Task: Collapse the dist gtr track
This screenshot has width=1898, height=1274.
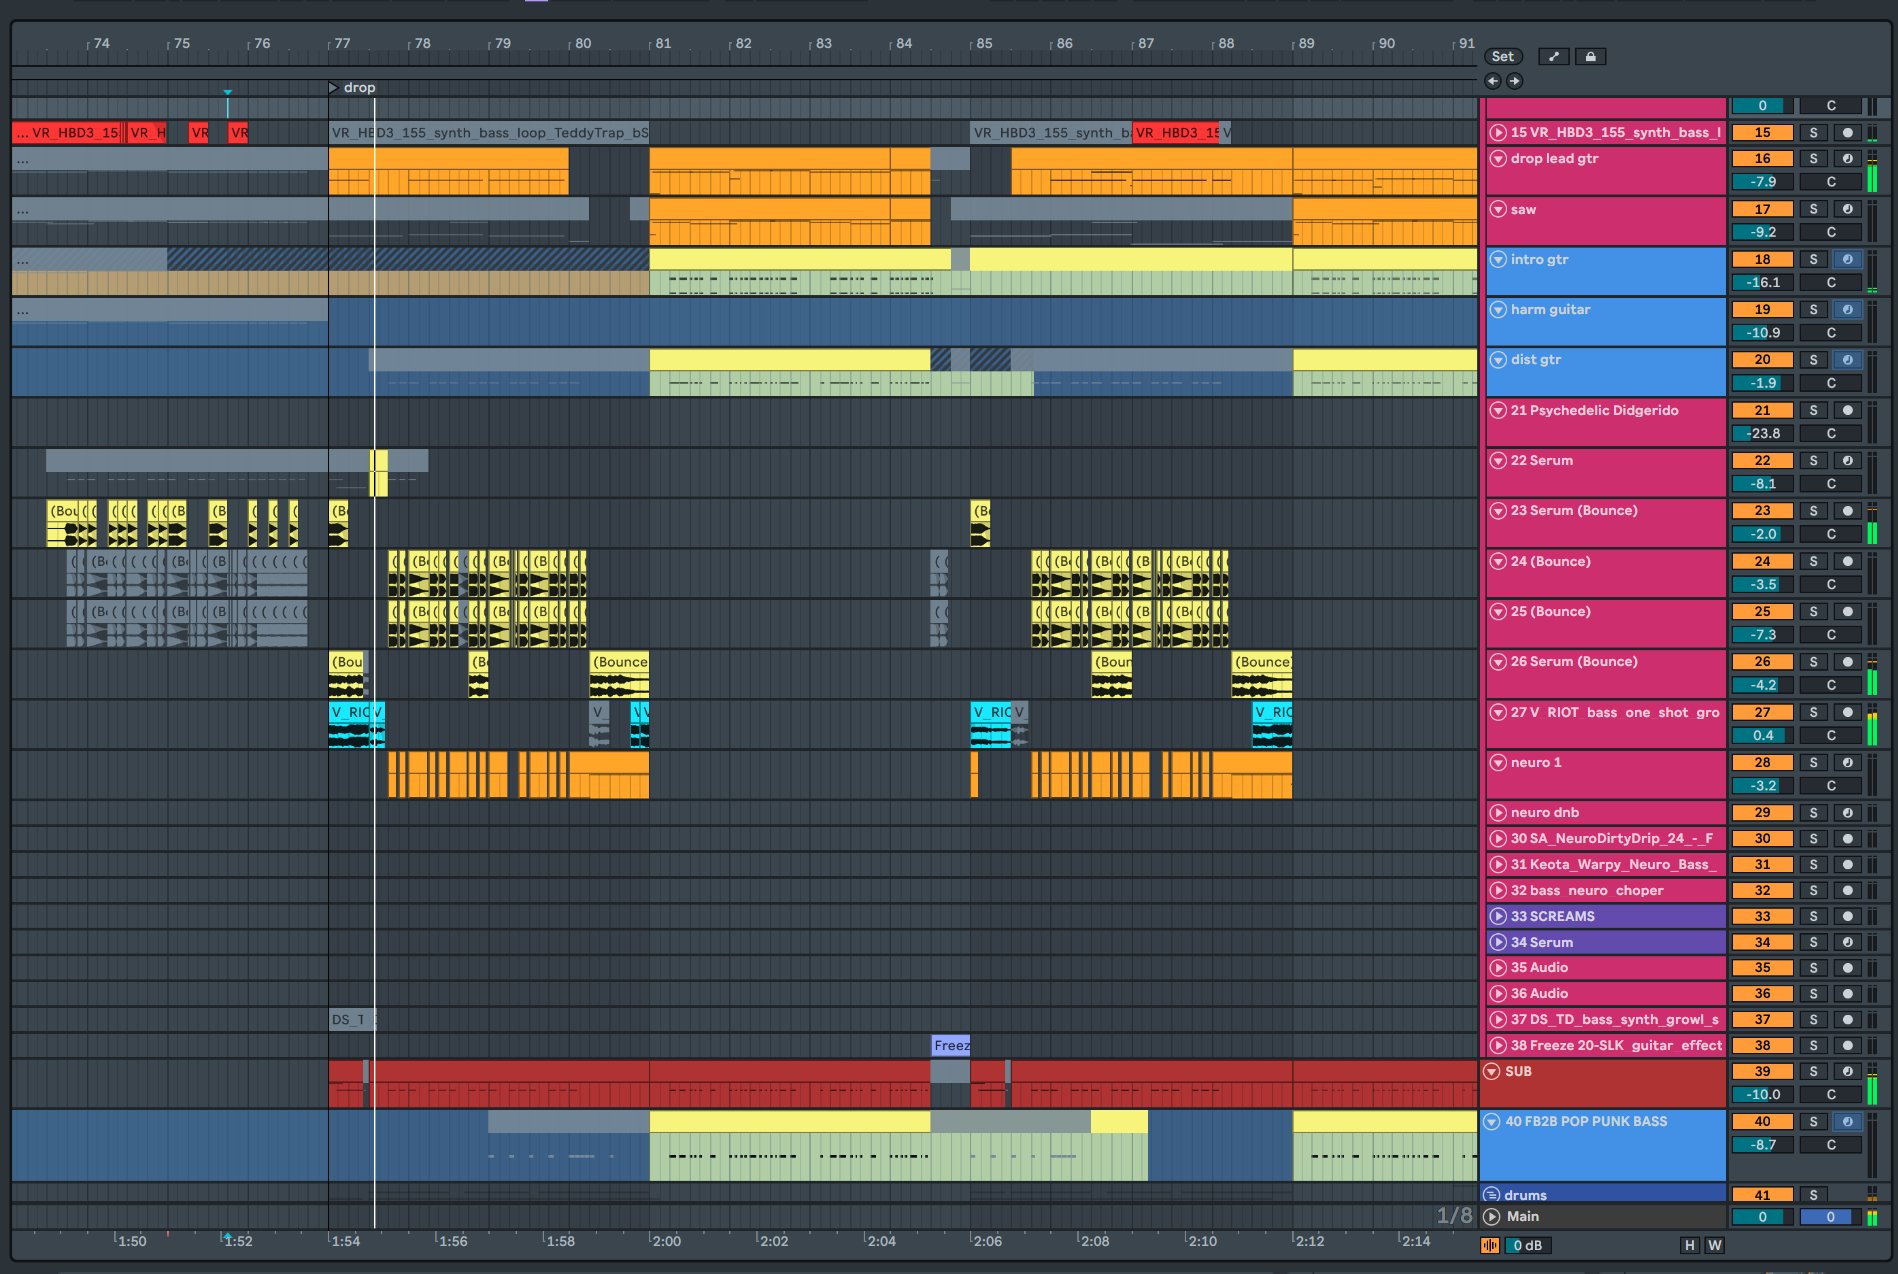Action: click(1498, 359)
